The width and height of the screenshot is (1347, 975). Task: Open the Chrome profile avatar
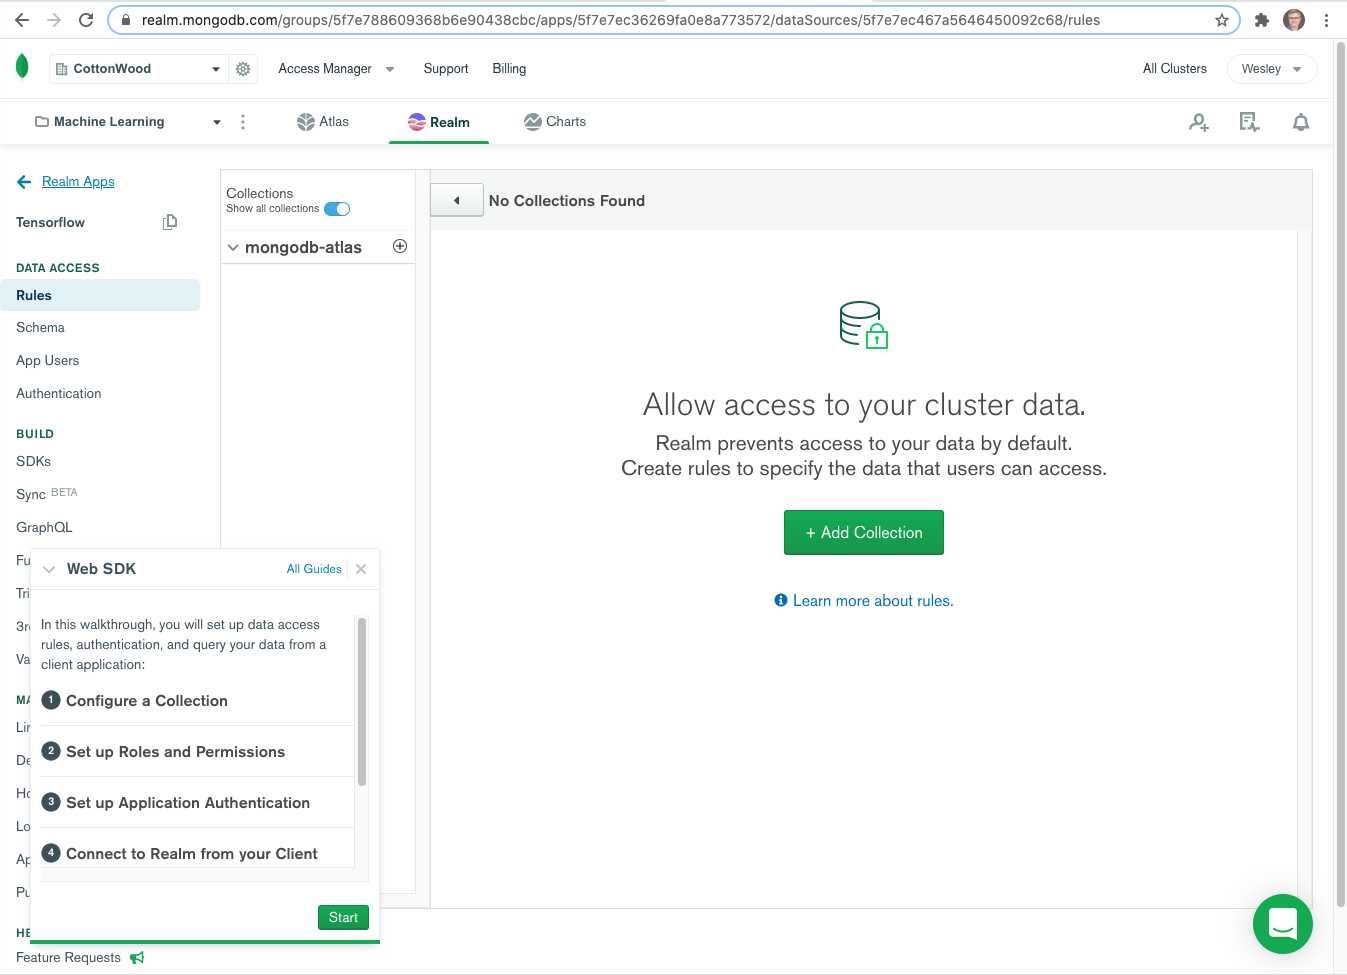pyautogui.click(x=1294, y=20)
